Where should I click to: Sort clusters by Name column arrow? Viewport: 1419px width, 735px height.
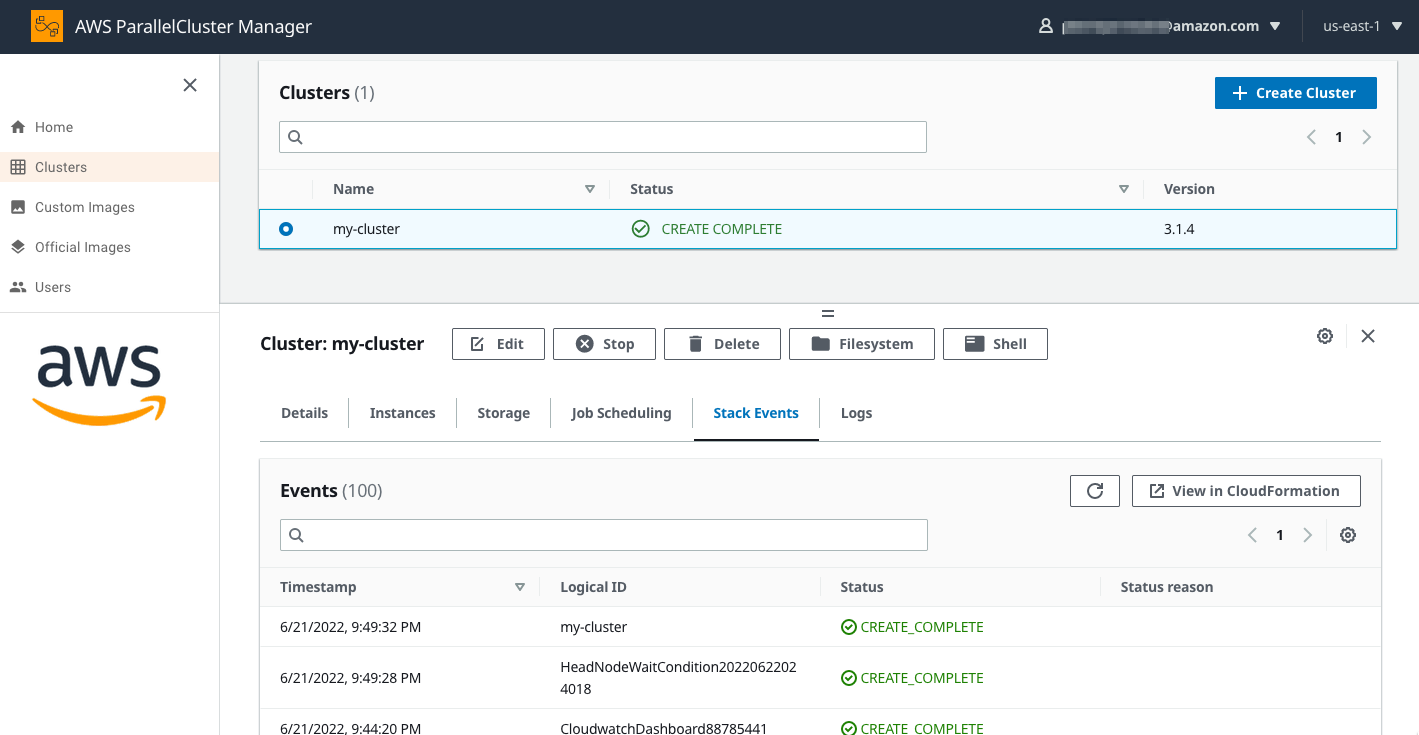(x=590, y=189)
